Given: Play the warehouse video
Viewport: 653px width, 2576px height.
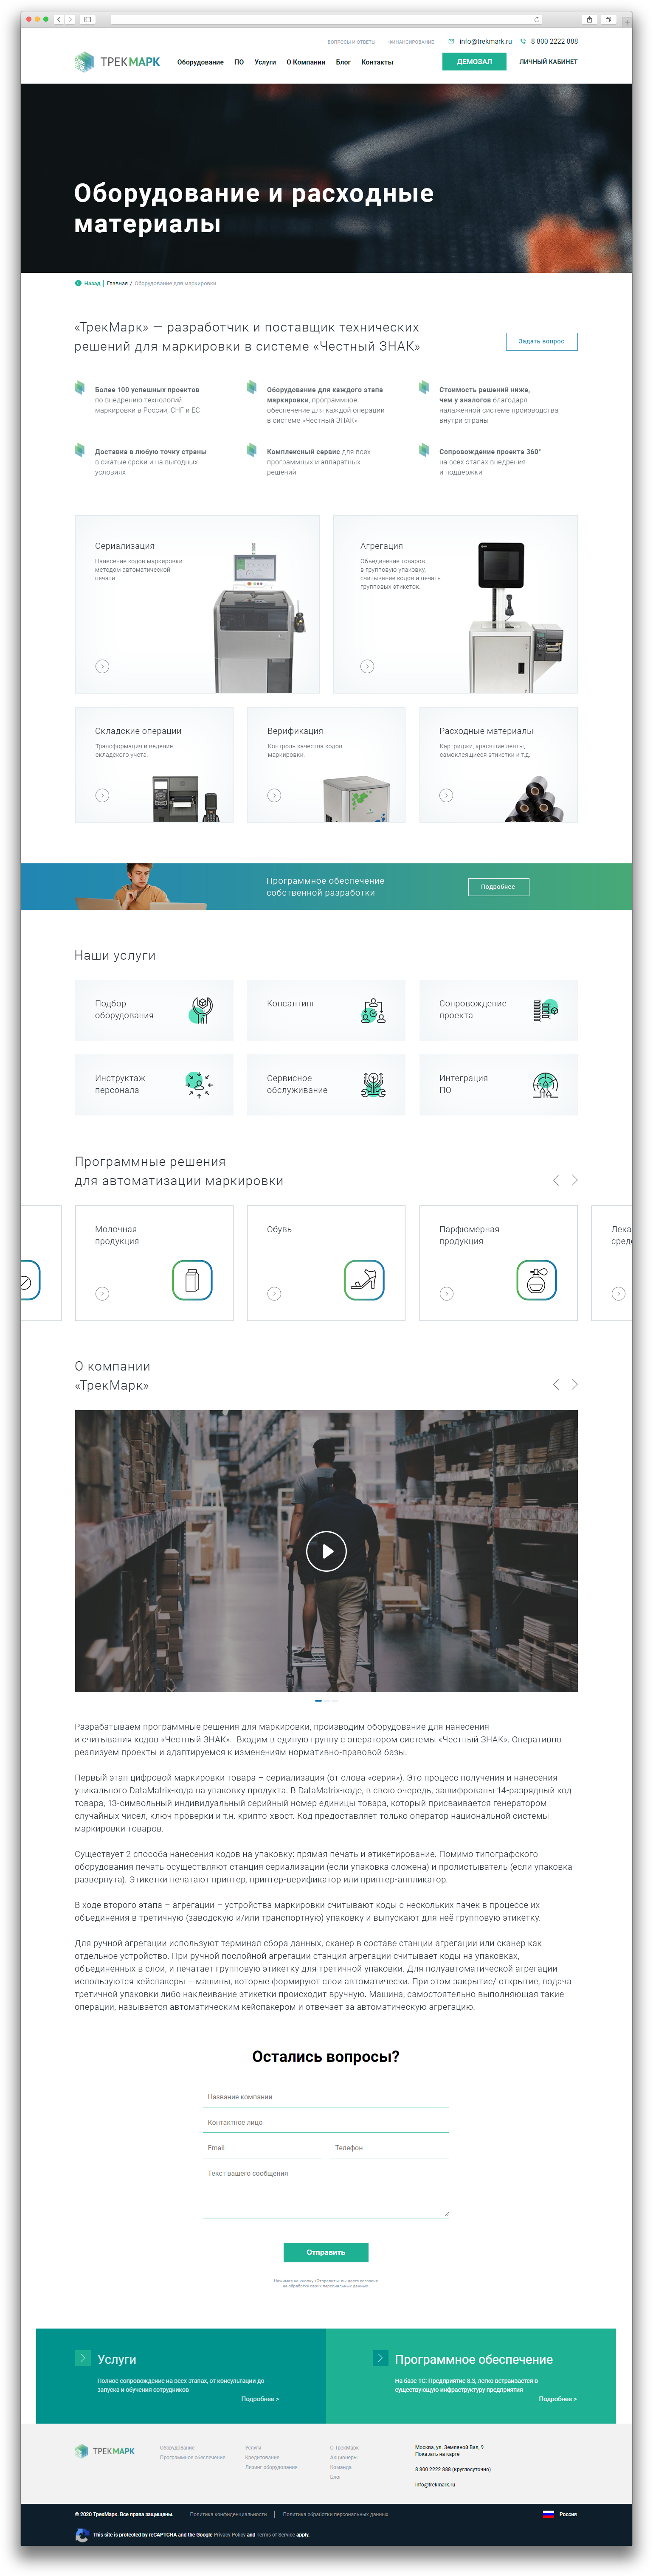Looking at the screenshot, I should point(326,1551).
